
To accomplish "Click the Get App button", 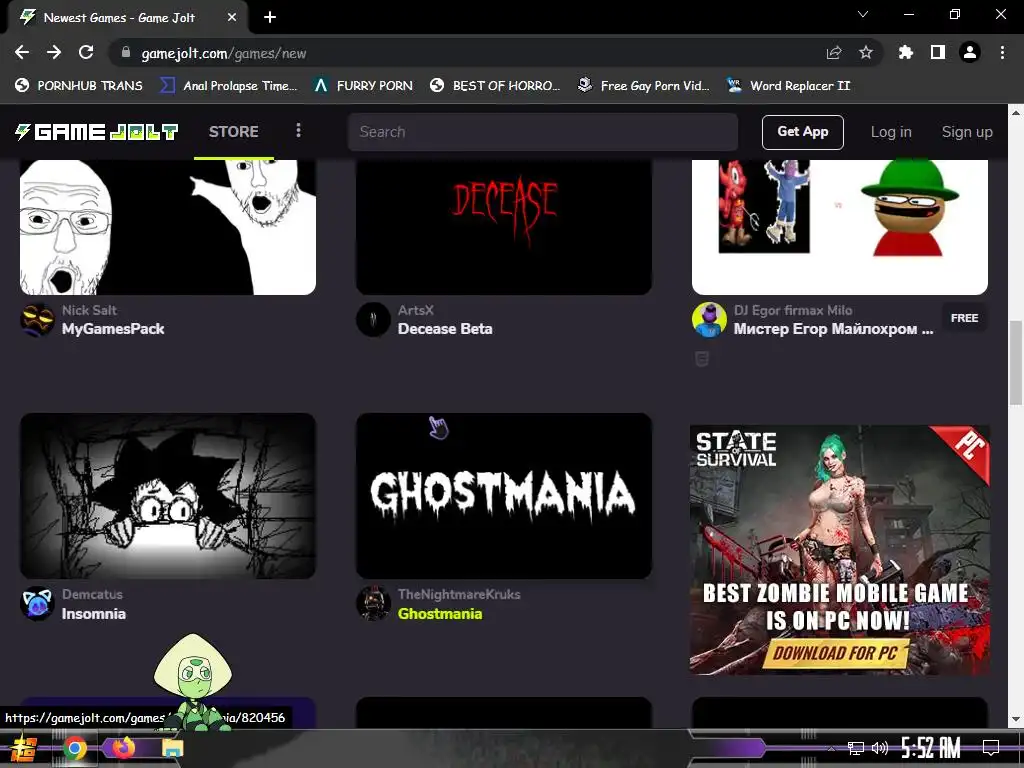I will click(x=803, y=132).
